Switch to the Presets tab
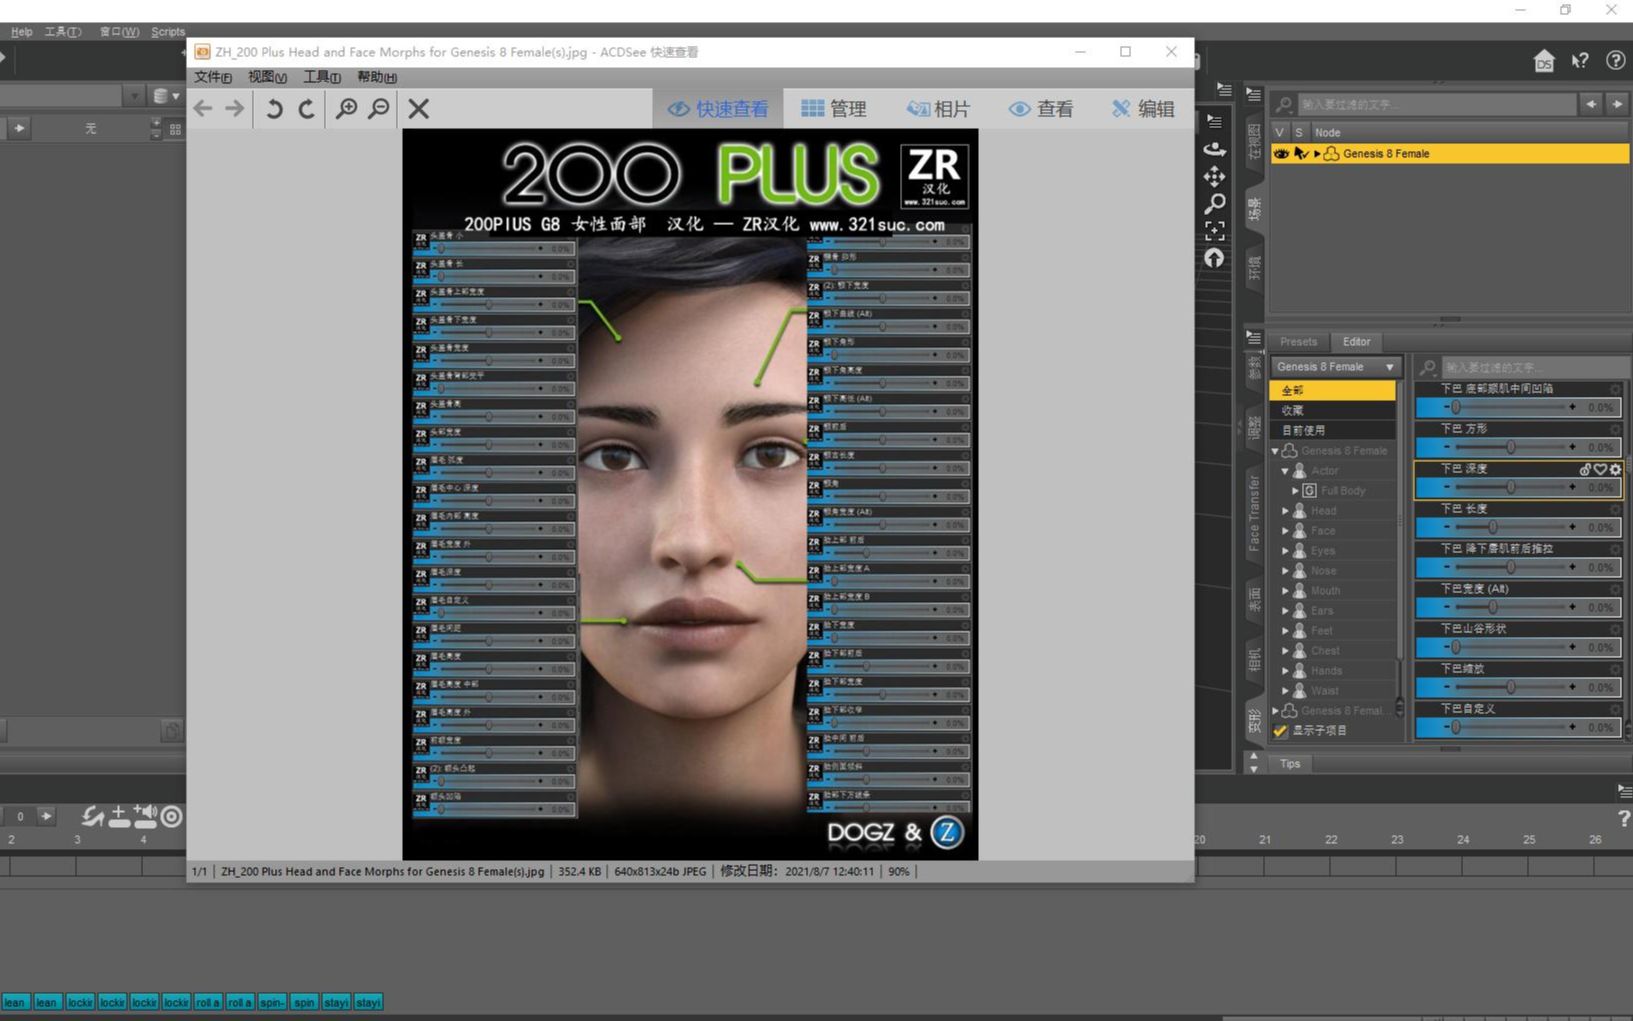The image size is (1633, 1021). pos(1298,342)
